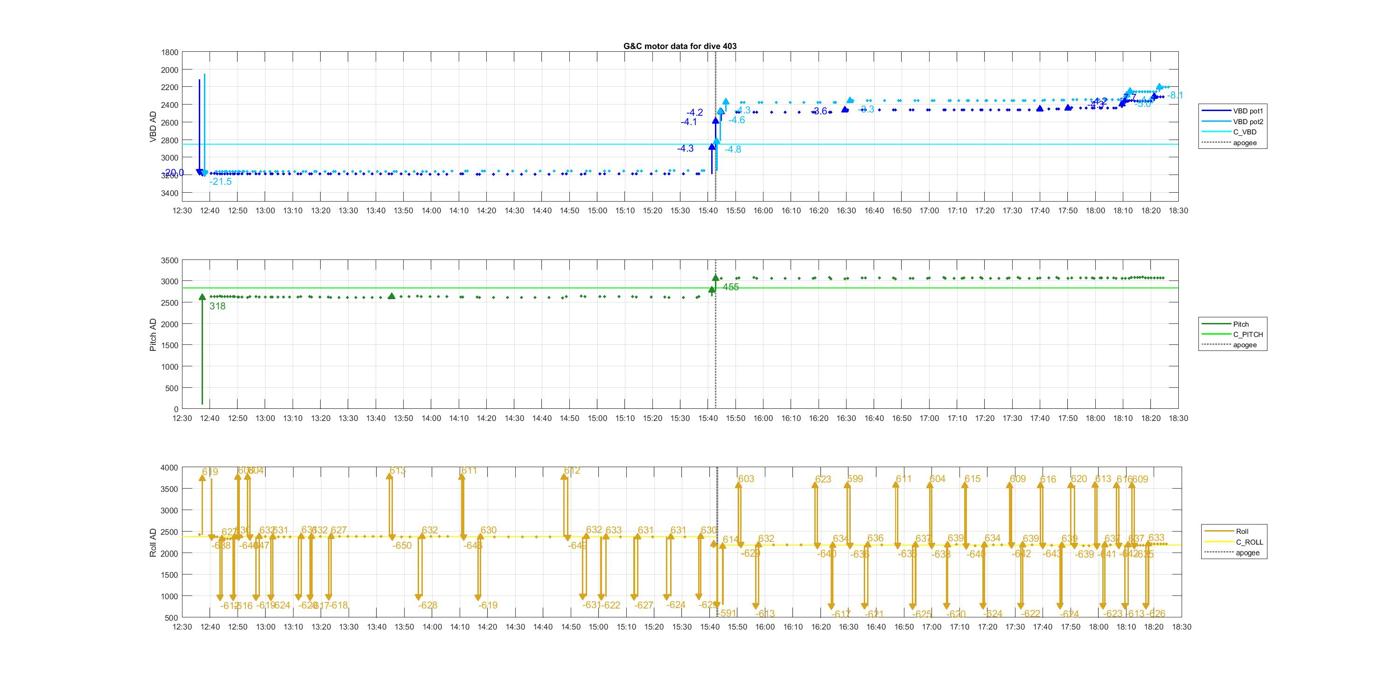The width and height of the screenshot is (1400, 693).
Task: Select the "Roll AD" y-axis label
Action: pos(154,542)
